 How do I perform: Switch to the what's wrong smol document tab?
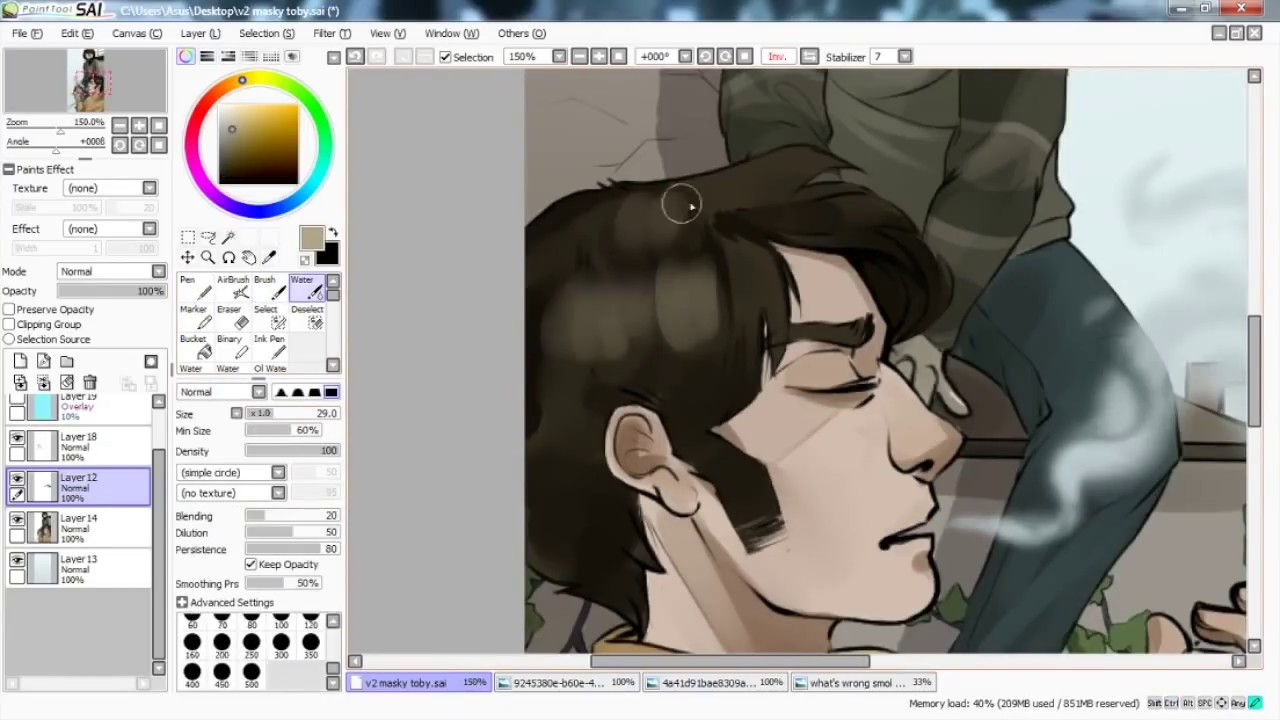[863, 683]
